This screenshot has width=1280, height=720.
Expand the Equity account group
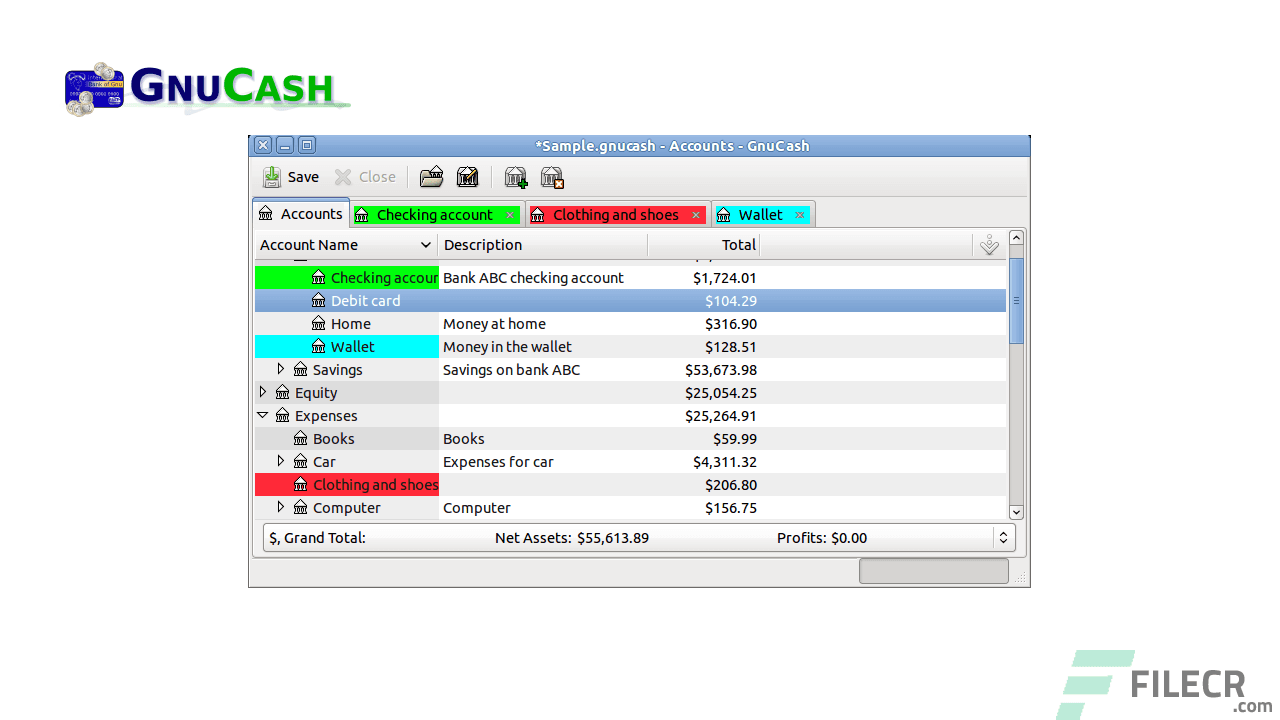(263, 392)
